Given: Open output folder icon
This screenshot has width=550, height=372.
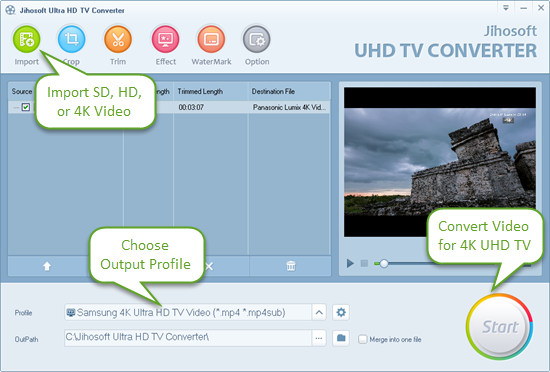Looking at the screenshot, I should pos(341,338).
